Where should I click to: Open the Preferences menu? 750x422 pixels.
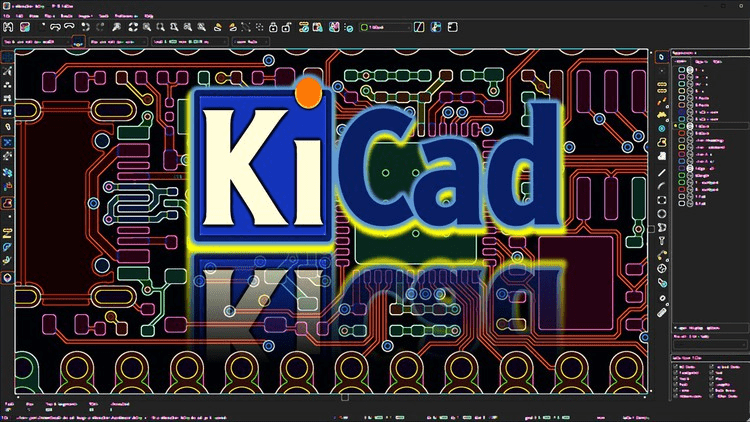(127, 17)
